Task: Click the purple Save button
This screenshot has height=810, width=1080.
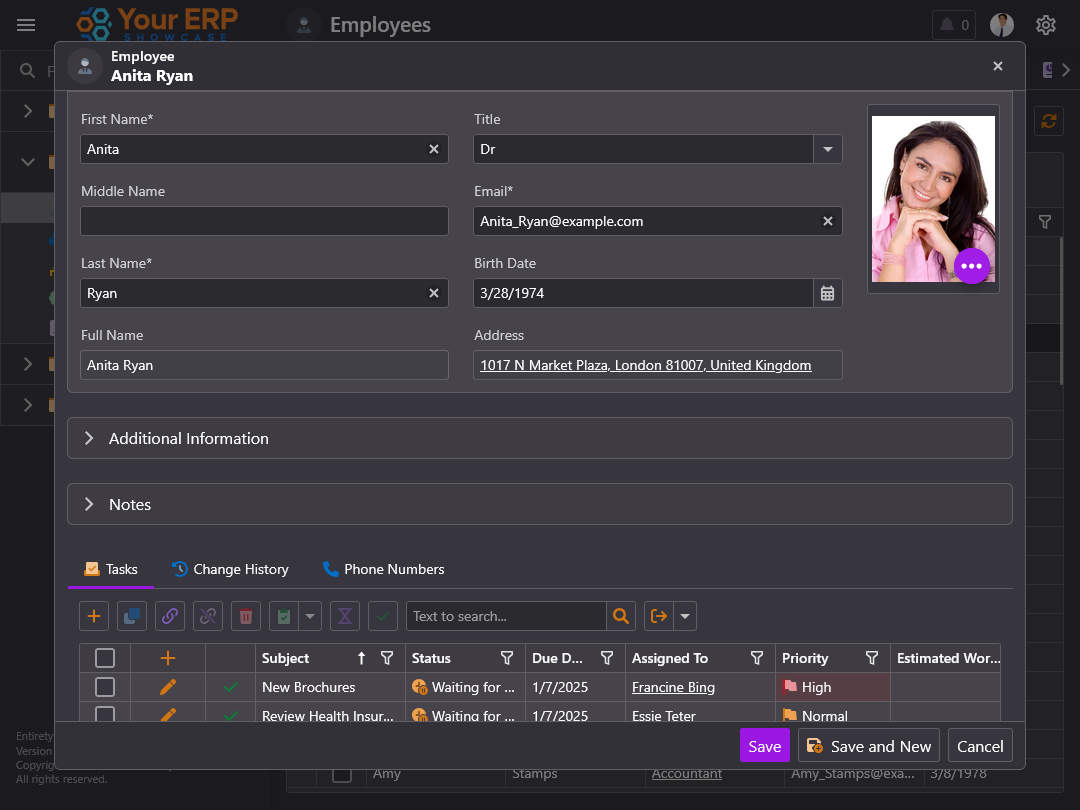Action: (x=764, y=746)
